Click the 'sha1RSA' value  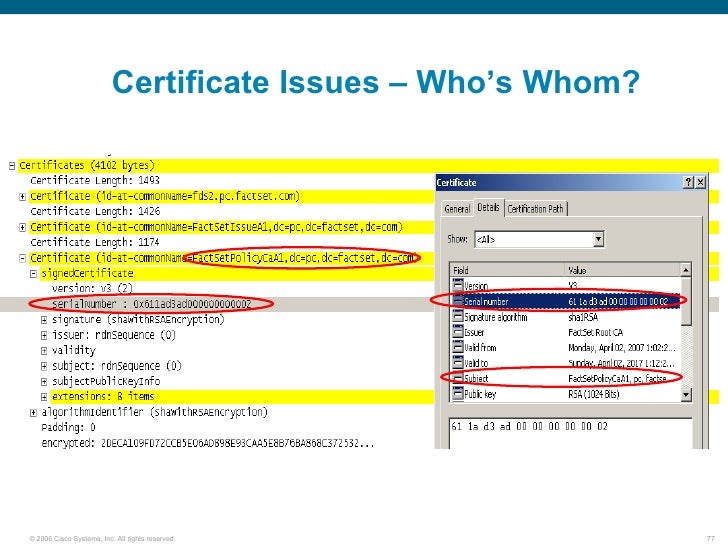click(583, 318)
